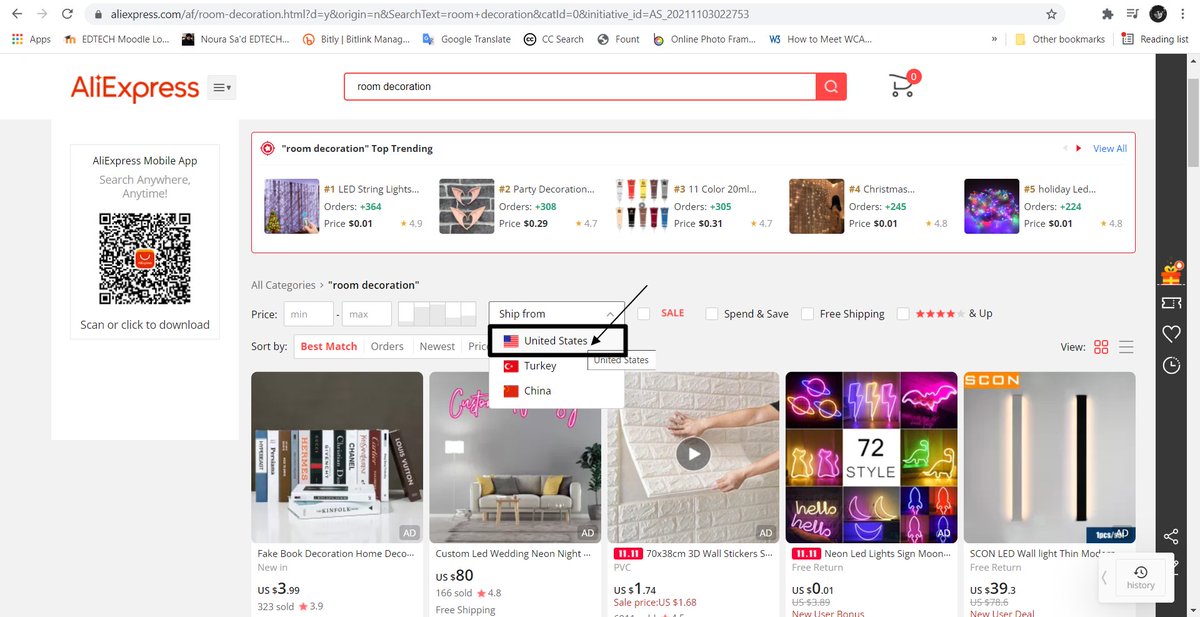Select China shipping option
This screenshot has width=1200, height=617.
557,391
